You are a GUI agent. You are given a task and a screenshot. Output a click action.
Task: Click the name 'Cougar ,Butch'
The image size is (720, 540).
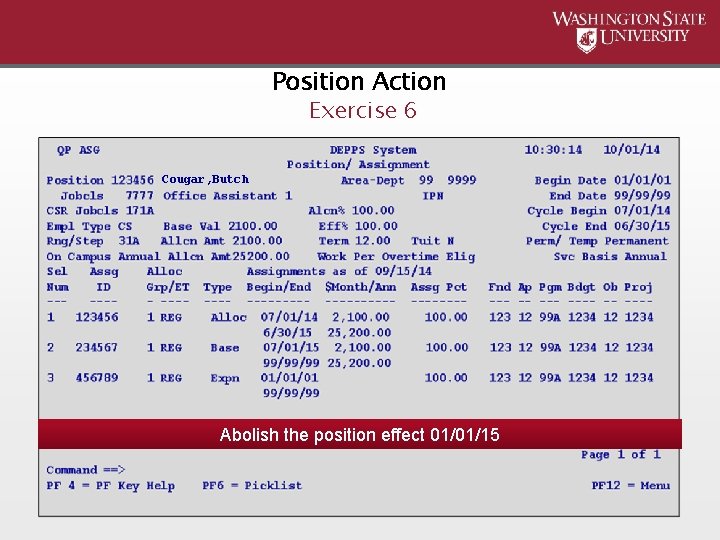click(x=205, y=179)
